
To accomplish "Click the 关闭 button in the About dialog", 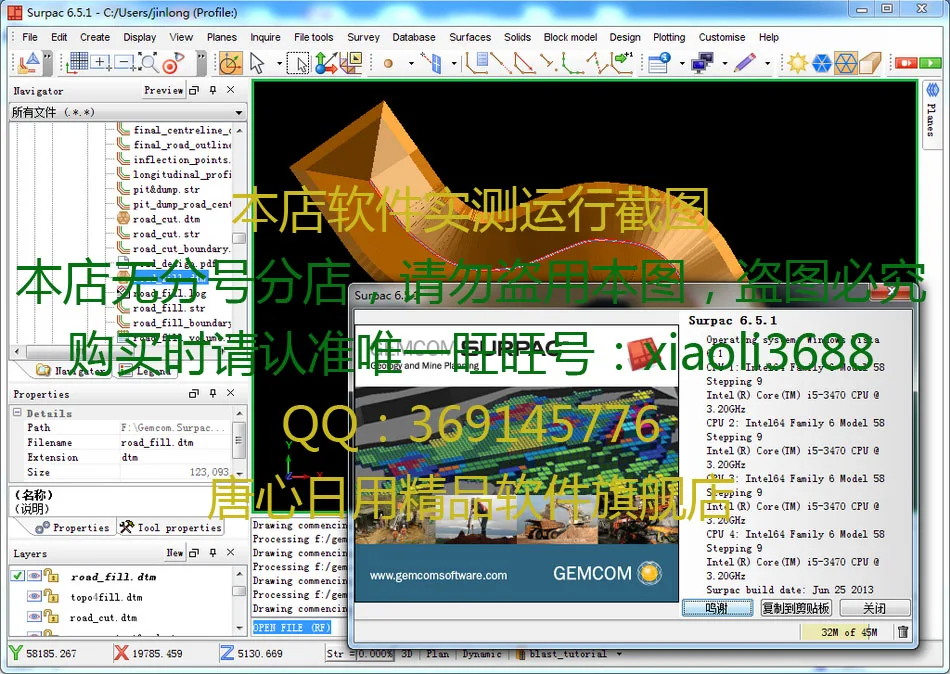I will click(x=875, y=608).
